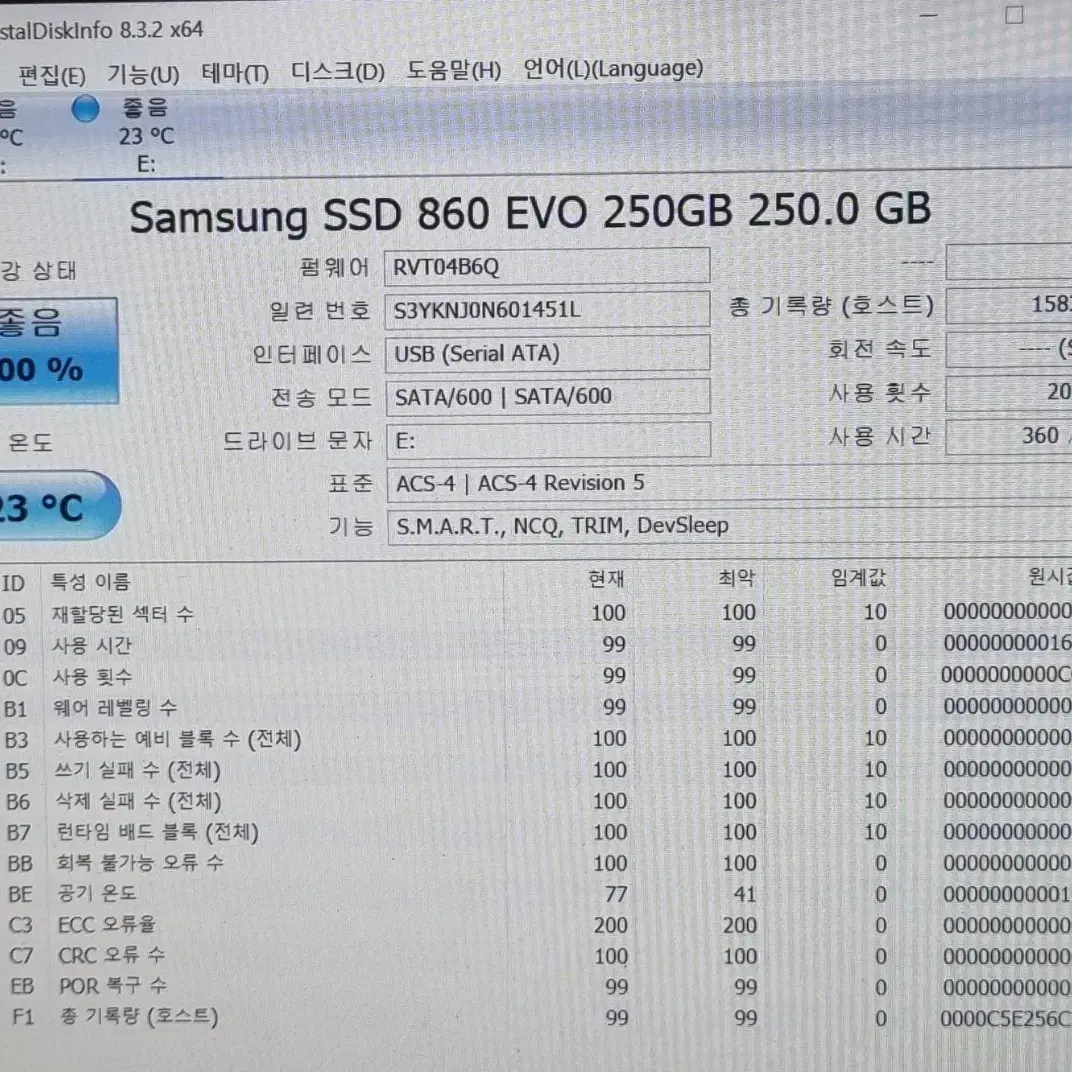Select the BE 공기 온도 row
The image size is (1072, 1072).
tap(536, 894)
